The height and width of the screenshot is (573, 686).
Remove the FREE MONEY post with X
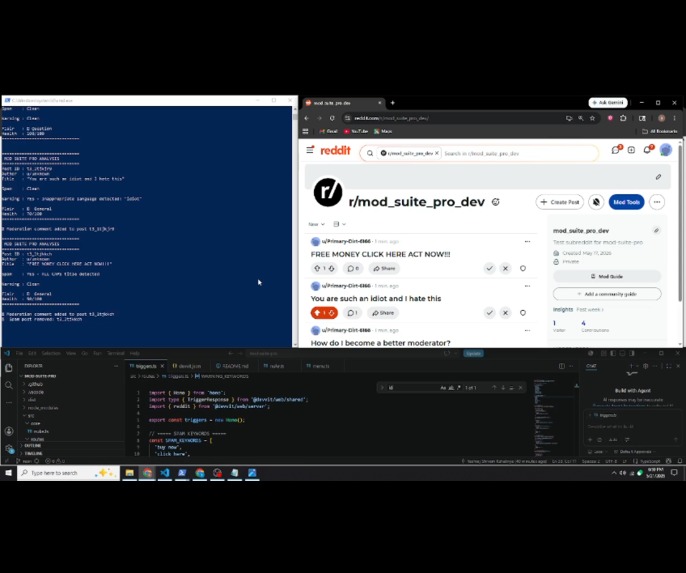point(505,269)
